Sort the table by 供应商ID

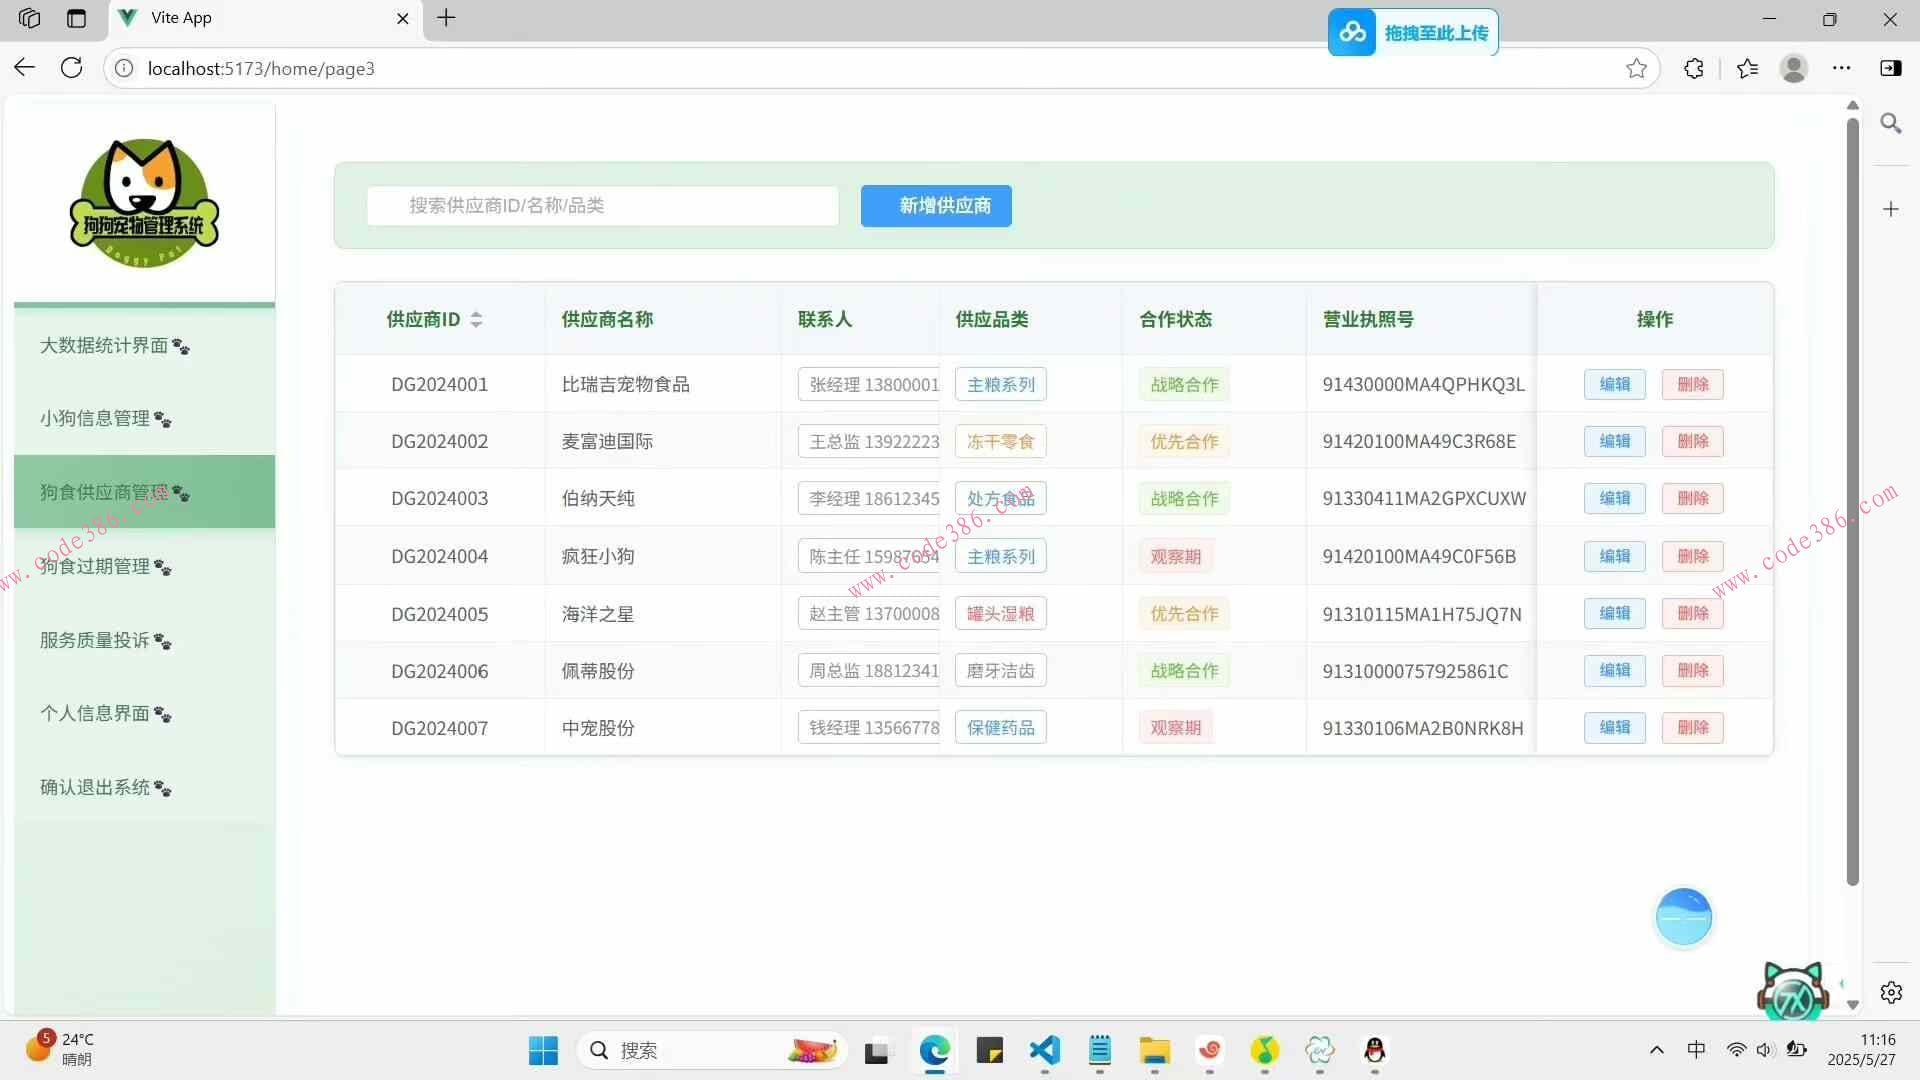(477, 319)
